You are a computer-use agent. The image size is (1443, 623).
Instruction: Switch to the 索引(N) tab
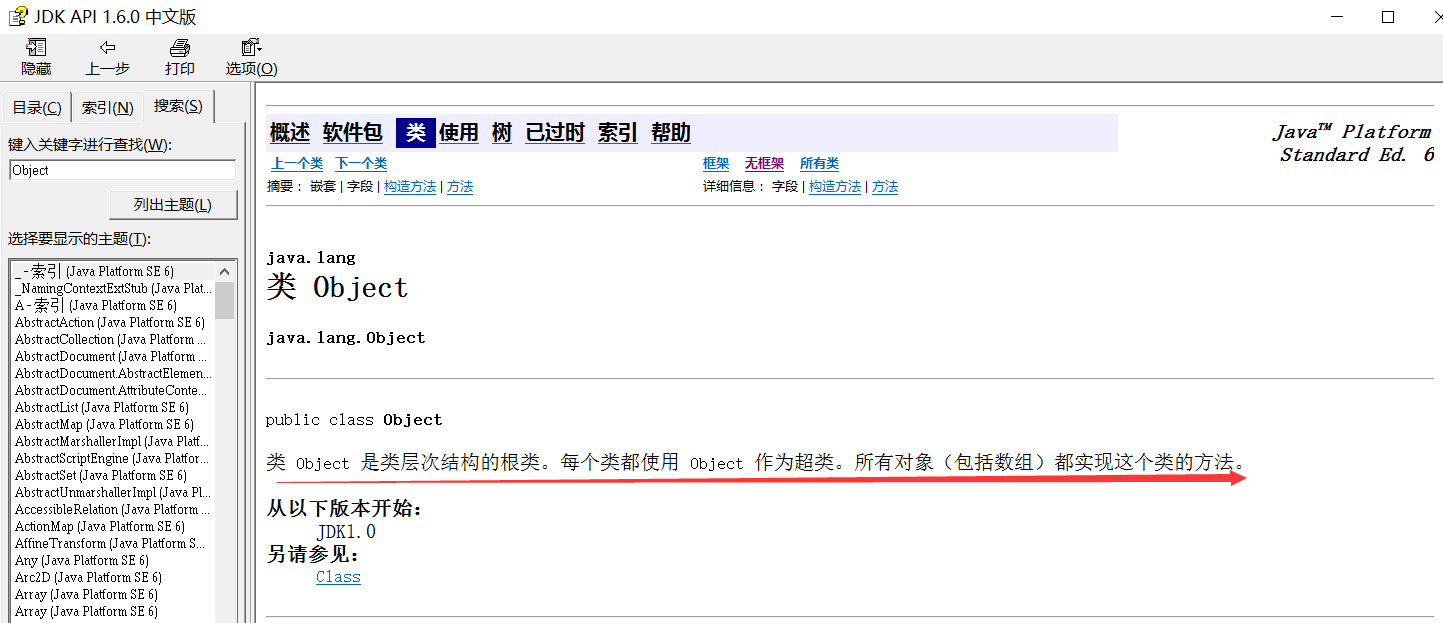tap(107, 108)
